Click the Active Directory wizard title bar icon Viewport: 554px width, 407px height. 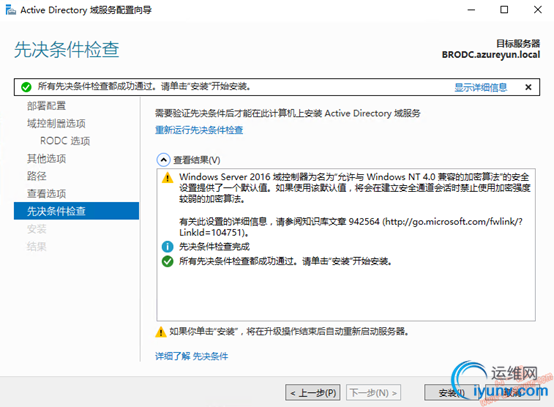11,10
